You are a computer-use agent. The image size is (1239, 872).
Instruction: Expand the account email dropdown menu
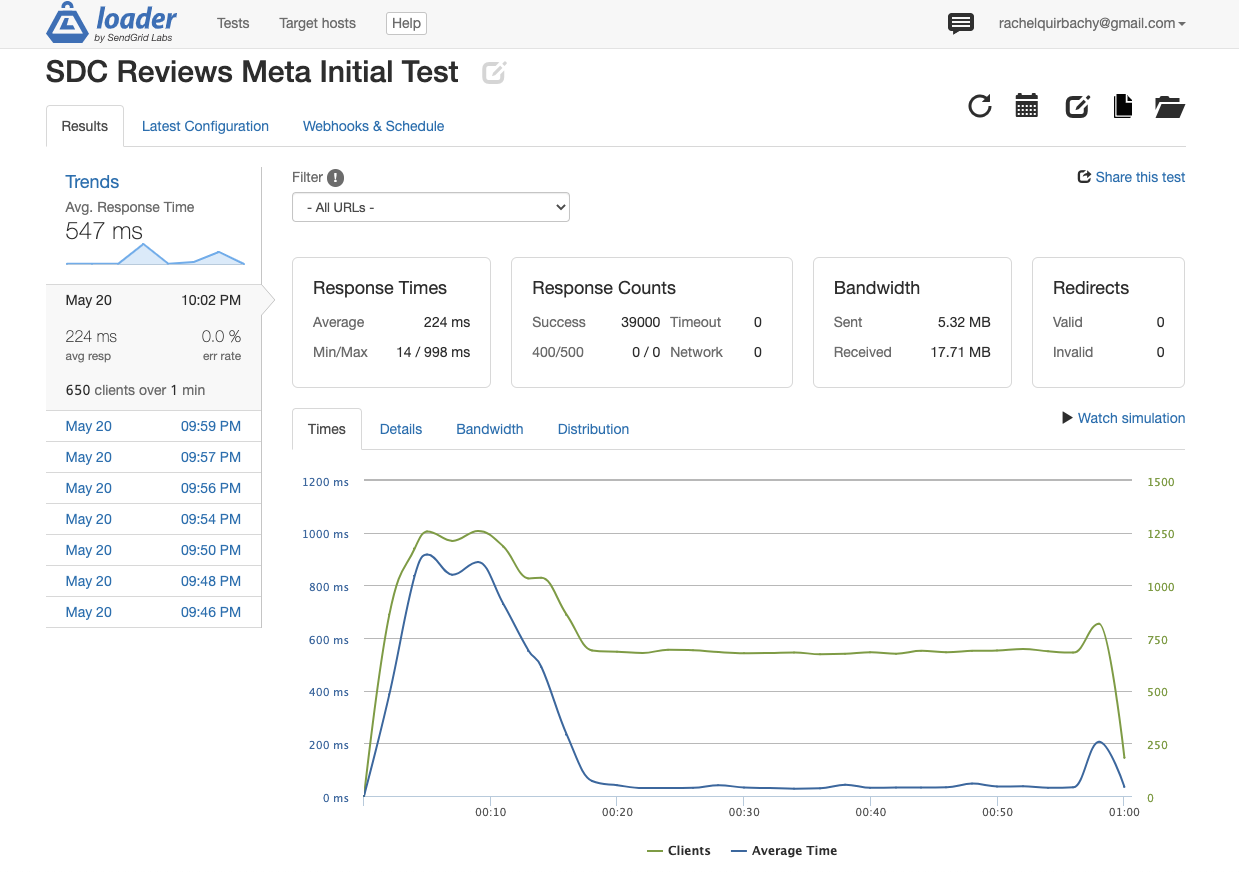[x=1092, y=23]
